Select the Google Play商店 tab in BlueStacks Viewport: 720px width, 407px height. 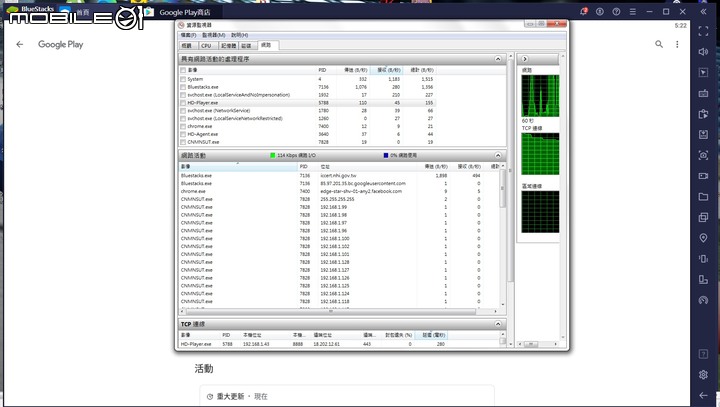(x=179, y=12)
